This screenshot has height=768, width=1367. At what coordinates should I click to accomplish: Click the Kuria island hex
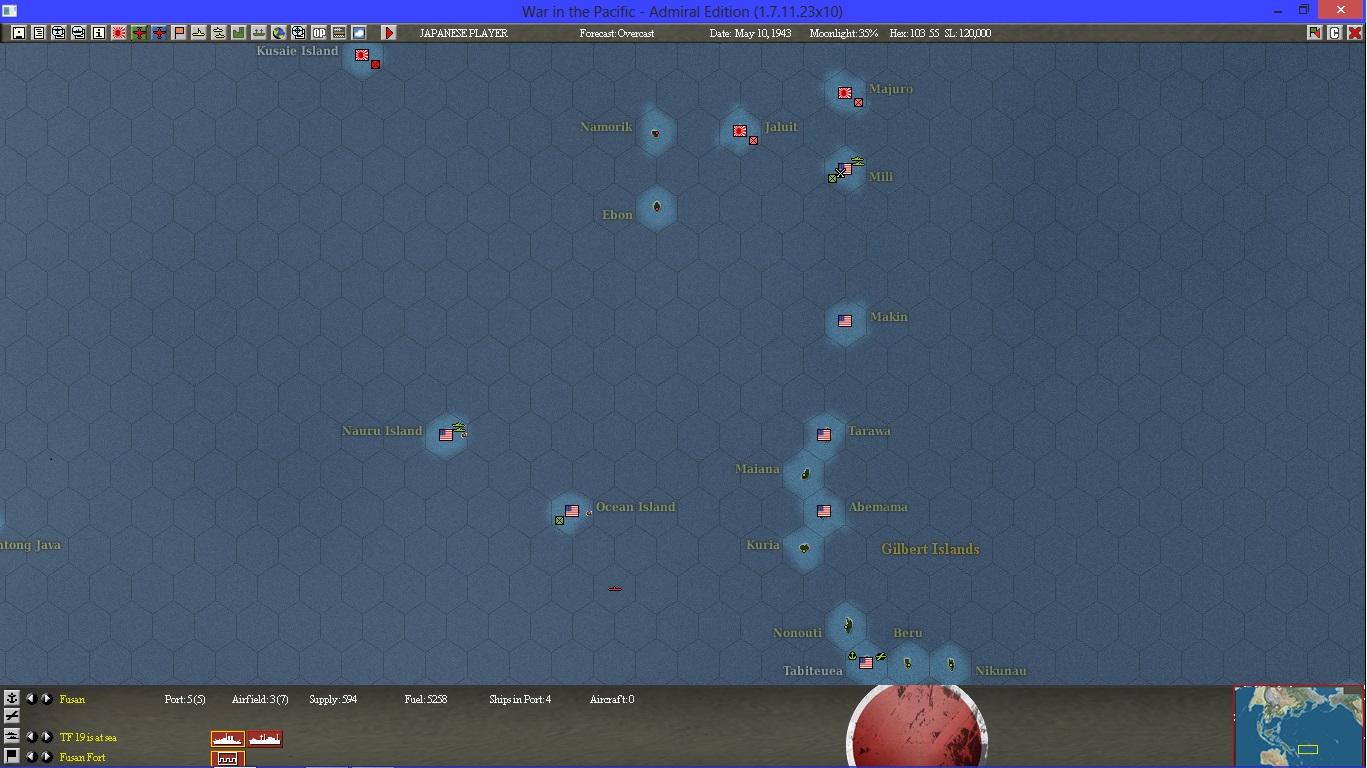tap(804, 548)
